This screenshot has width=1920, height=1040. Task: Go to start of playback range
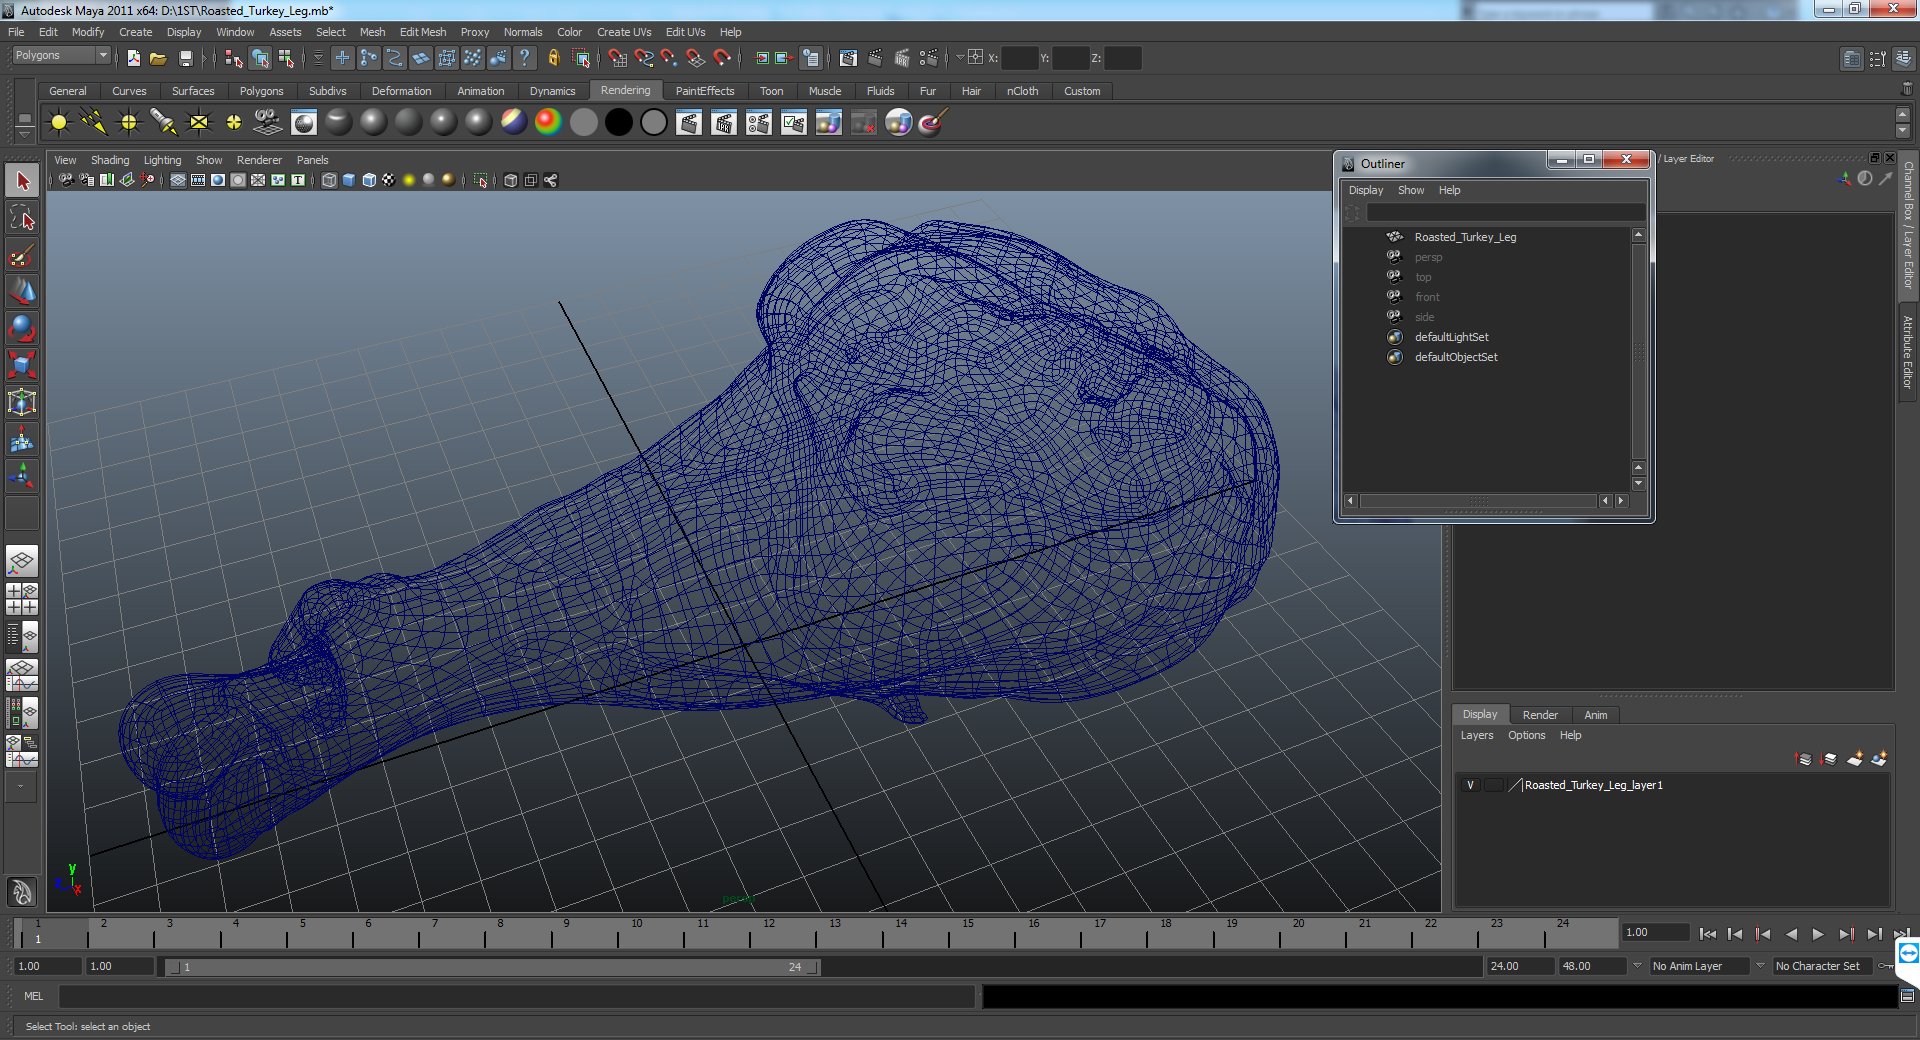point(1708,934)
